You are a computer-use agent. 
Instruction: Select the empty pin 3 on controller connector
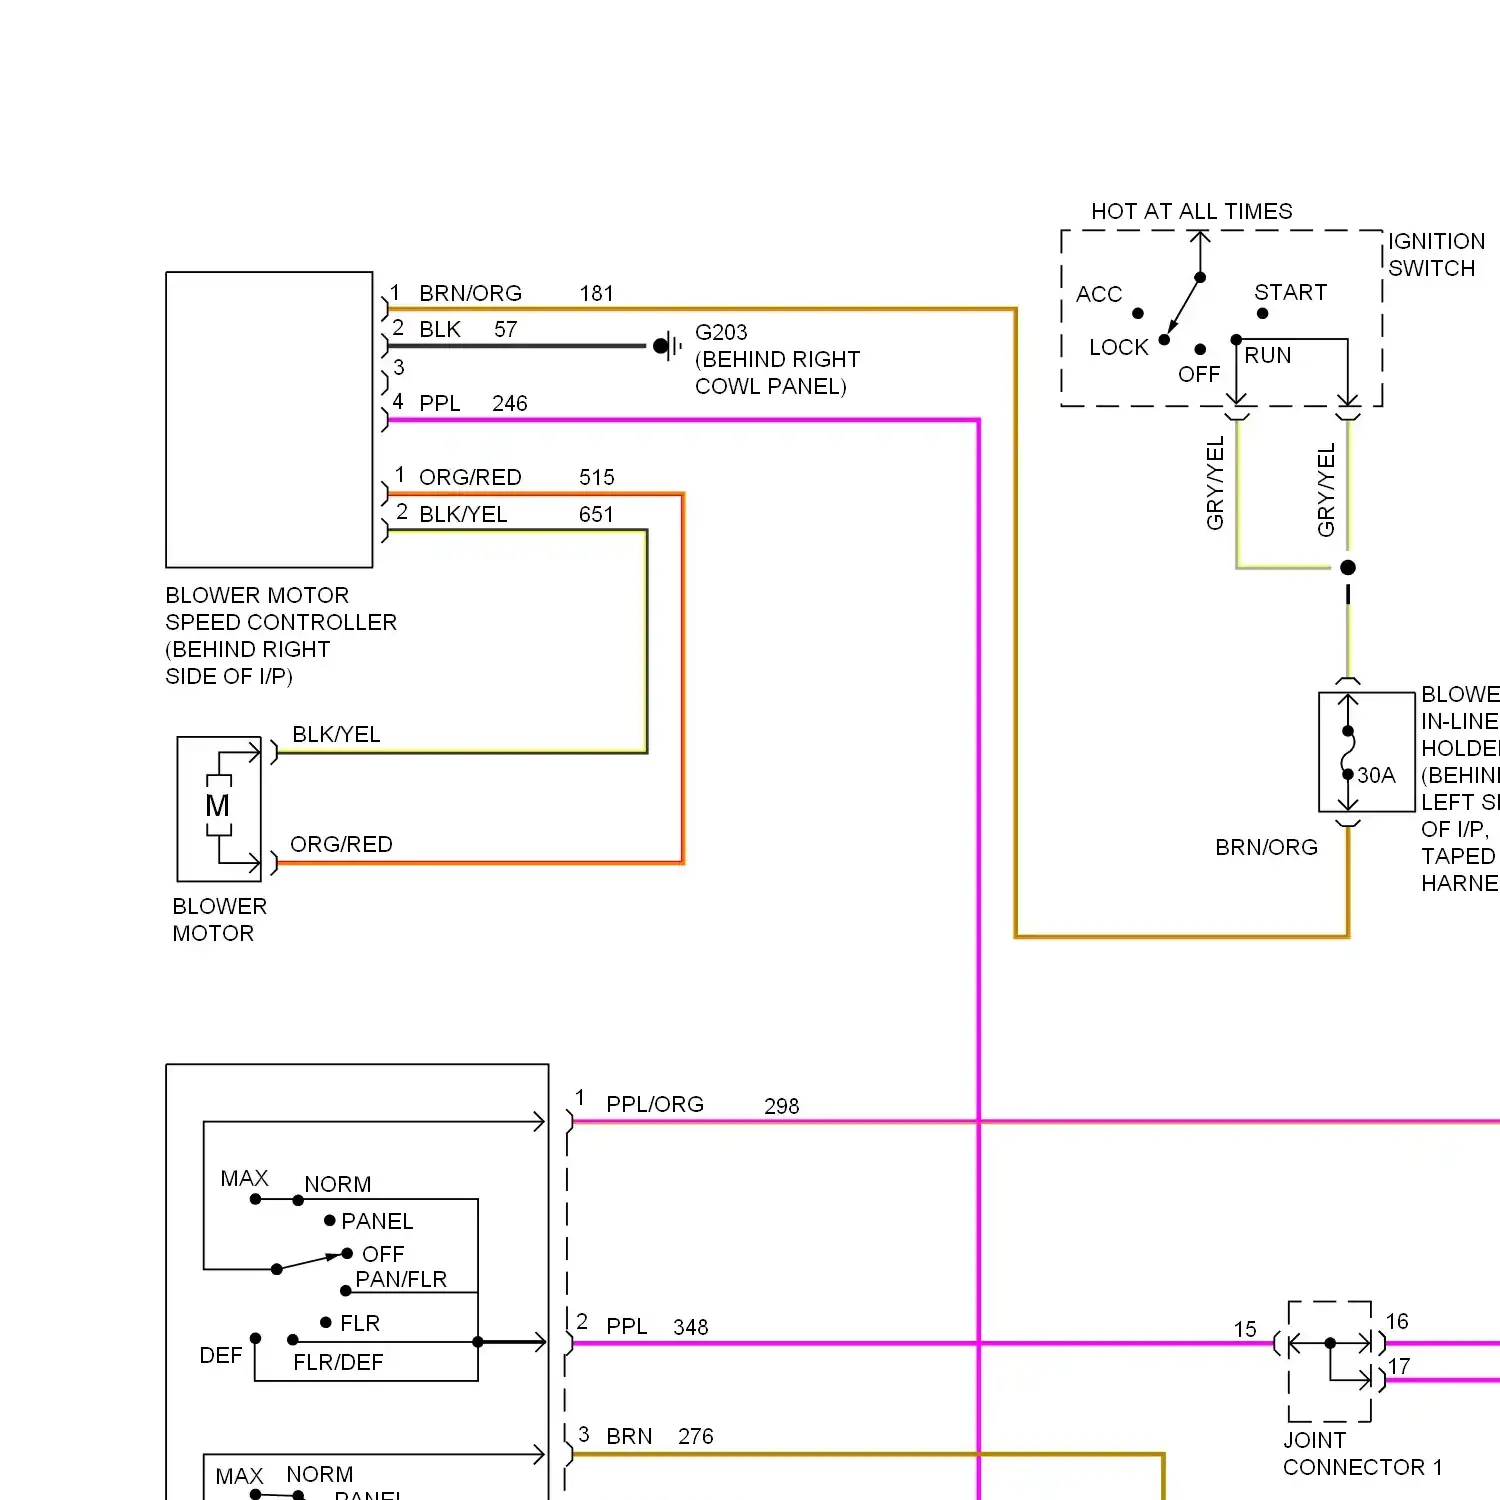tap(392, 376)
